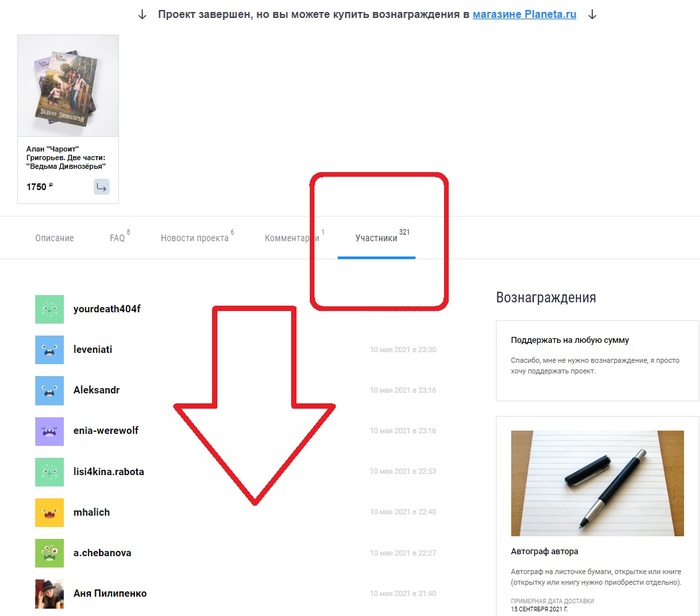Click timestamp "10 мая 2021 в 22:27"
The width and height of the screenshot is (700, 616).
(x=403, y=553)
